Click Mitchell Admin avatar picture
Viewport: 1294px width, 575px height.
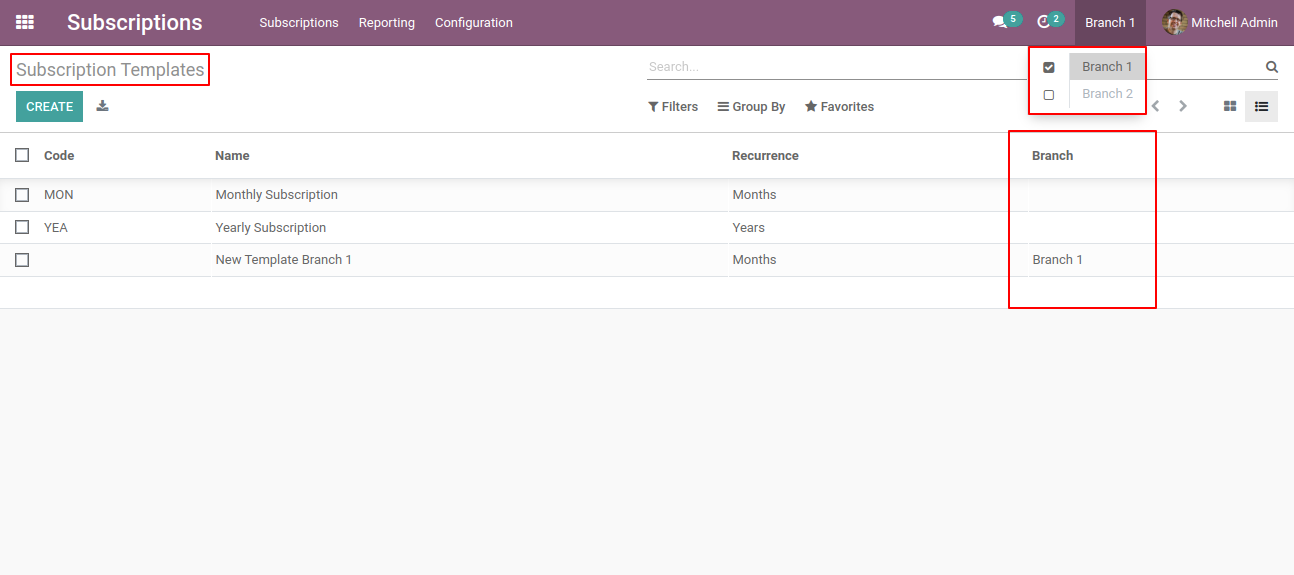tap(1174, 22)
